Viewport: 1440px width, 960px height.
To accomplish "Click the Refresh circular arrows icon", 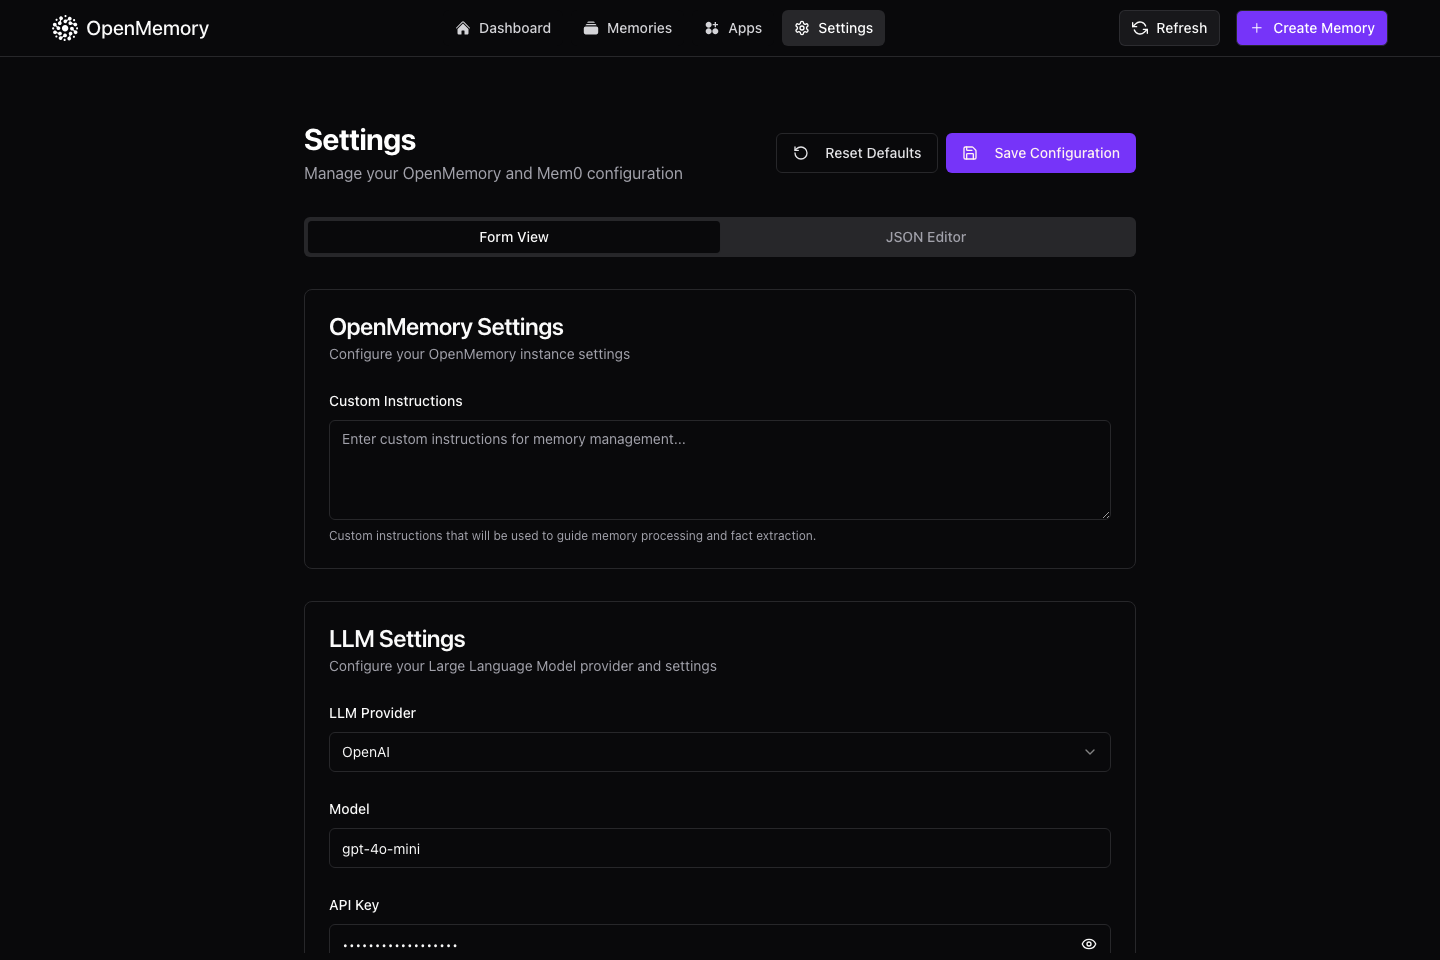I will click(x=1140, y=28).
